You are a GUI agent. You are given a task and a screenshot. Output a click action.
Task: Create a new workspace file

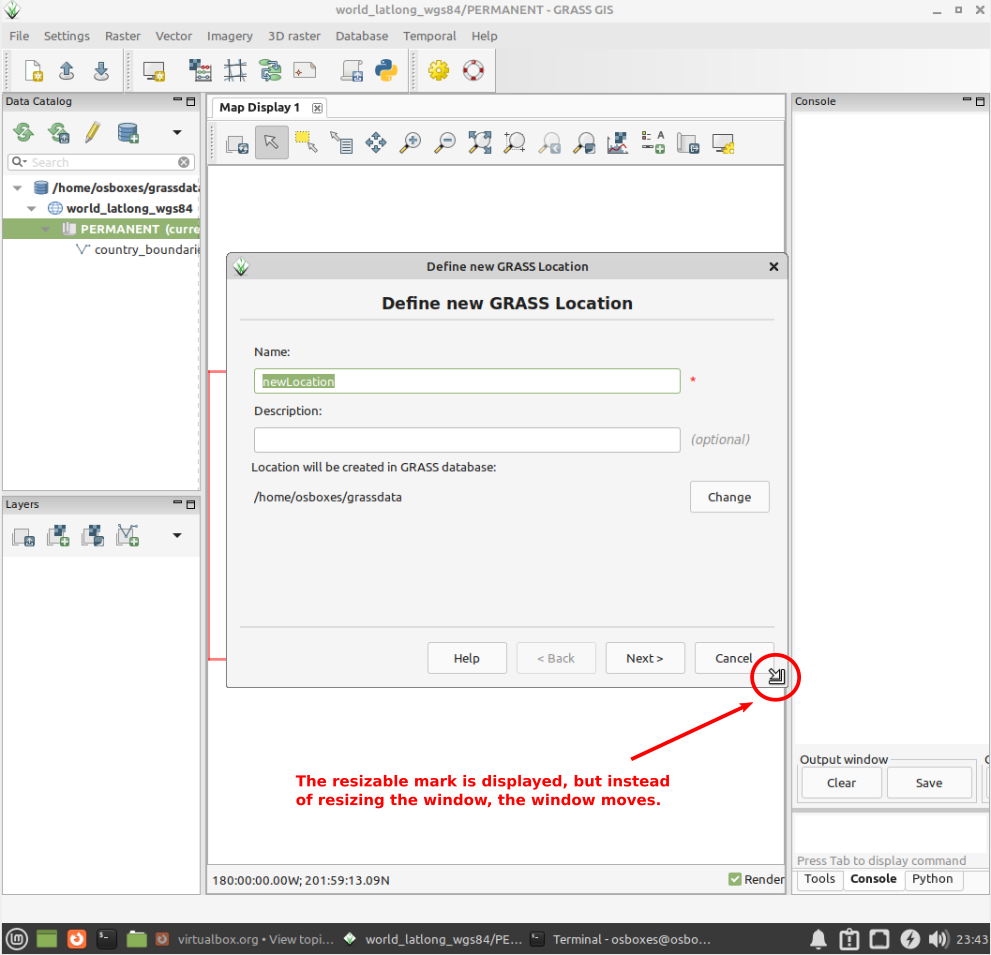coord(34,70)
